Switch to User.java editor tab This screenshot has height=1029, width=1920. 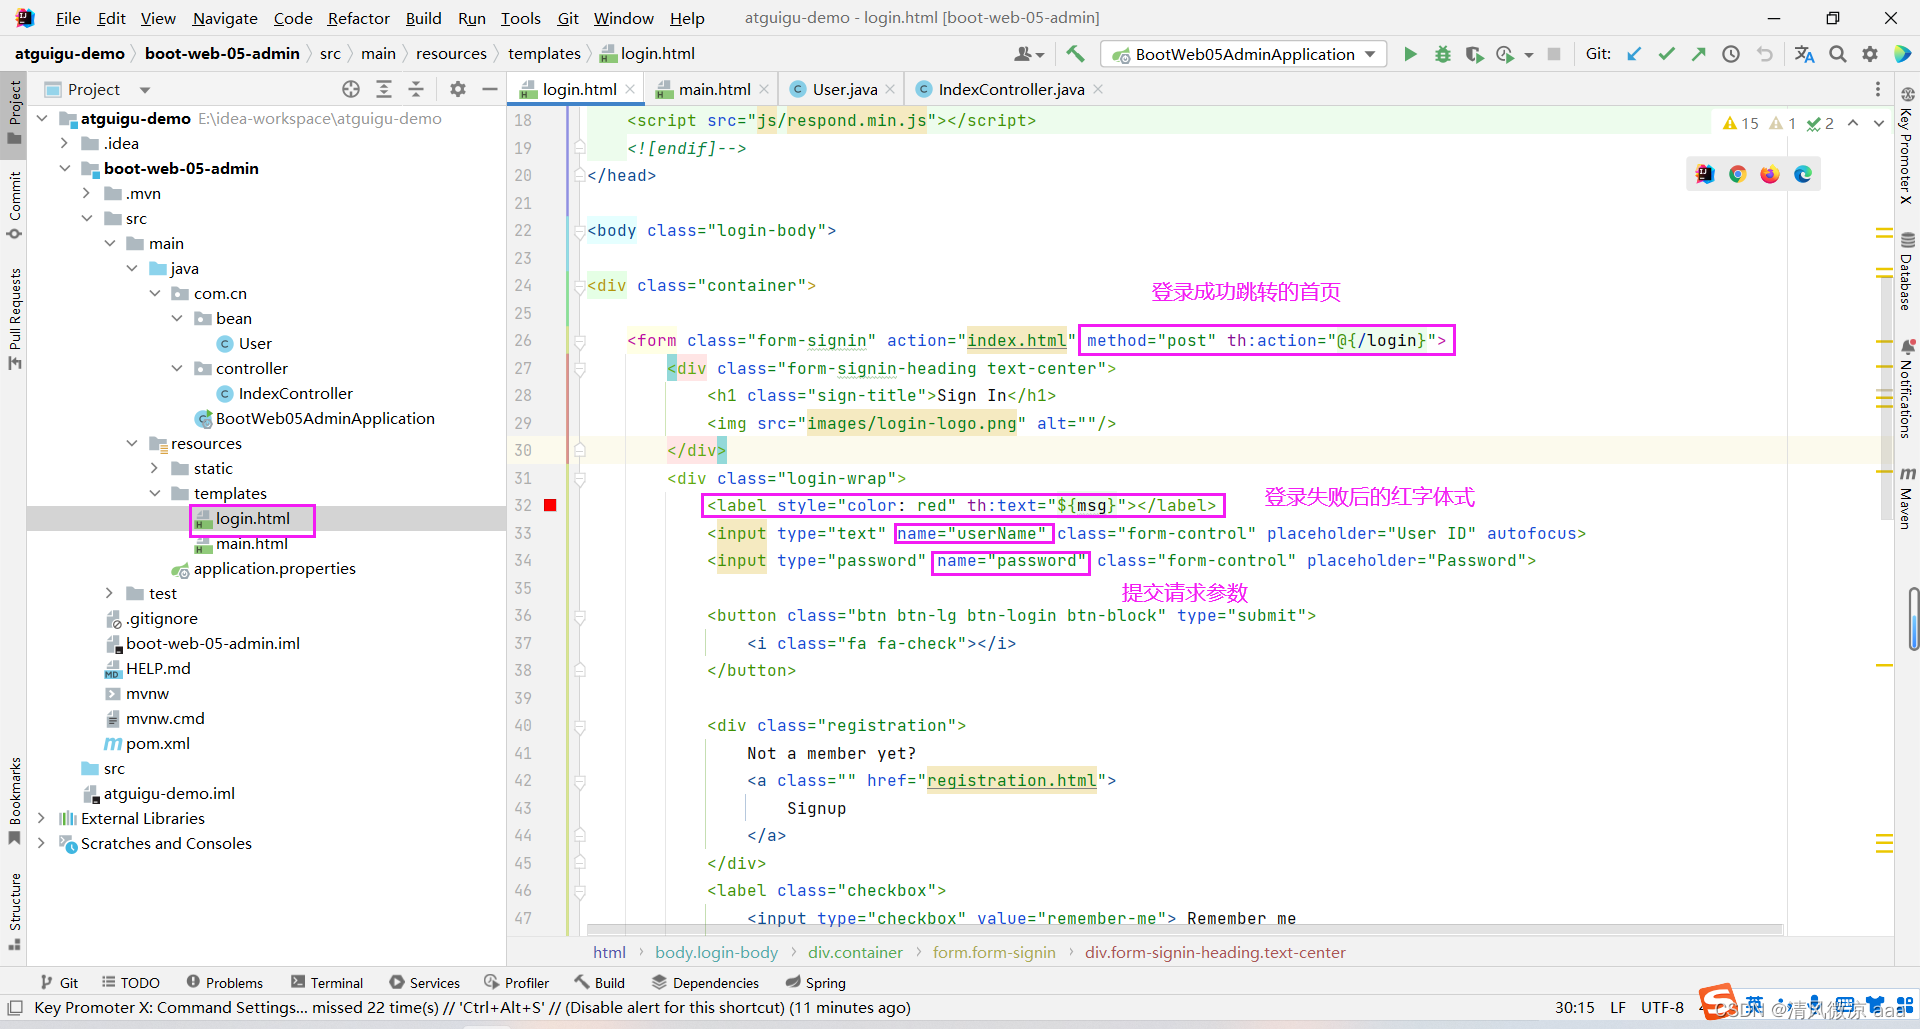tap(844, 89)
